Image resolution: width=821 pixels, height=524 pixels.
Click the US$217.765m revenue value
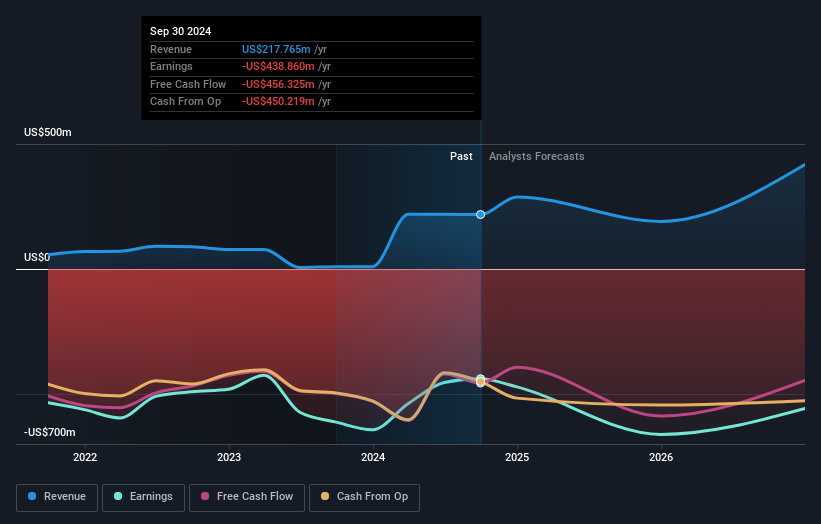(276, 49)
